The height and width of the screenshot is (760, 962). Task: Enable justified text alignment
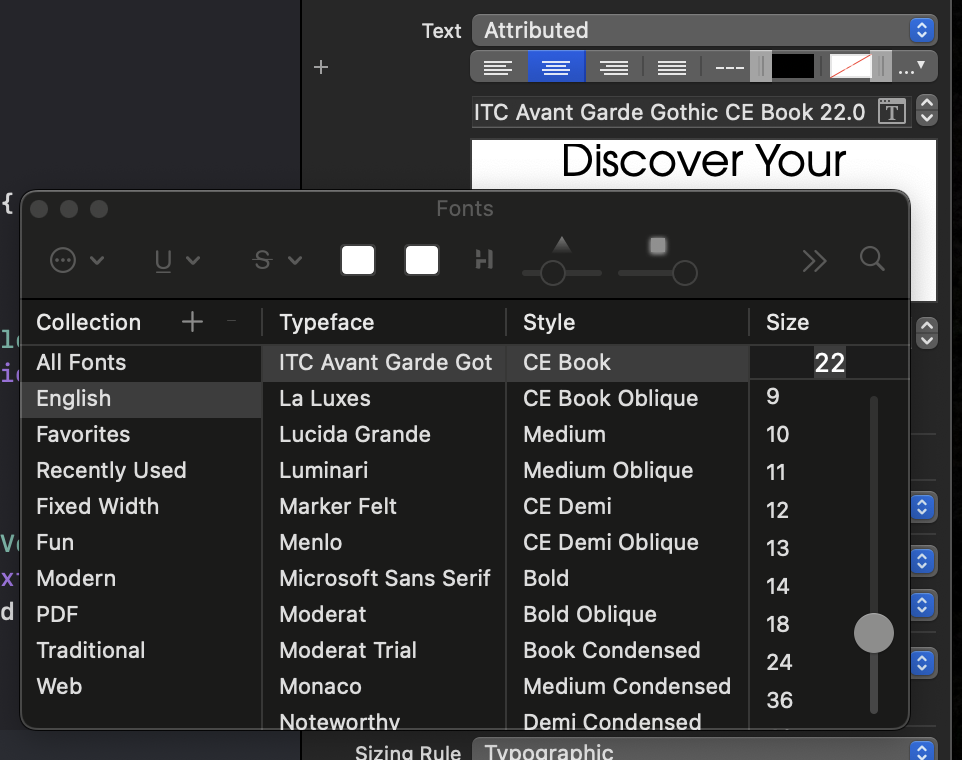click(671, 67)
